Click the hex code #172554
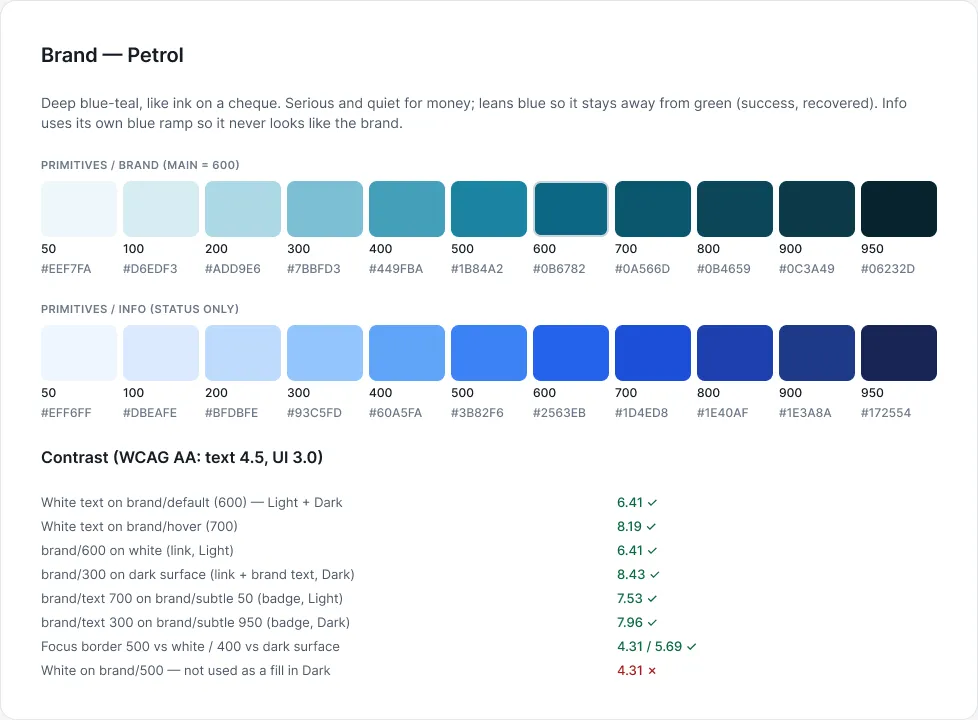The width and height of the screenshot is (978, 720). 886,413
